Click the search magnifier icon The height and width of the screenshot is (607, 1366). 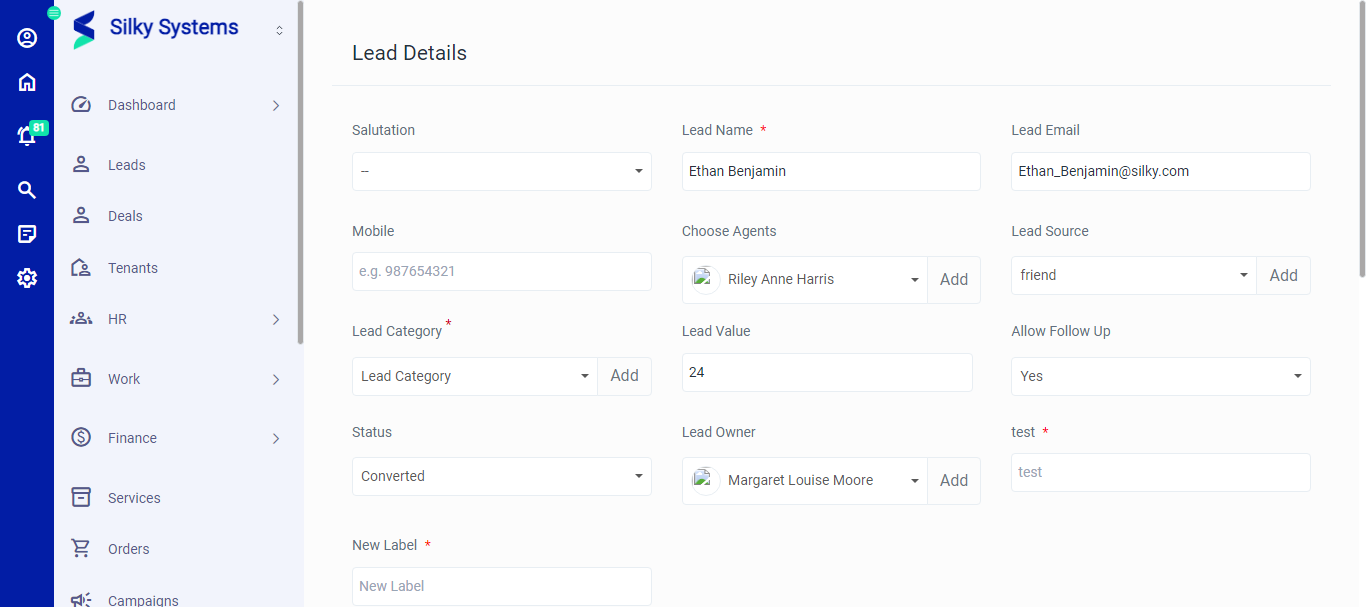[x=27, y=190]
